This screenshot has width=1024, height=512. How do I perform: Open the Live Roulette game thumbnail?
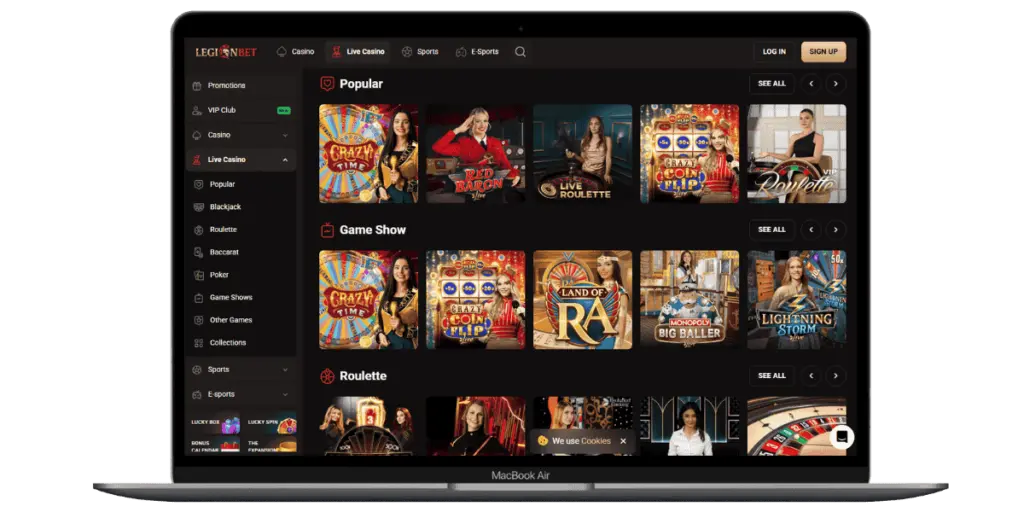point(583,153)
